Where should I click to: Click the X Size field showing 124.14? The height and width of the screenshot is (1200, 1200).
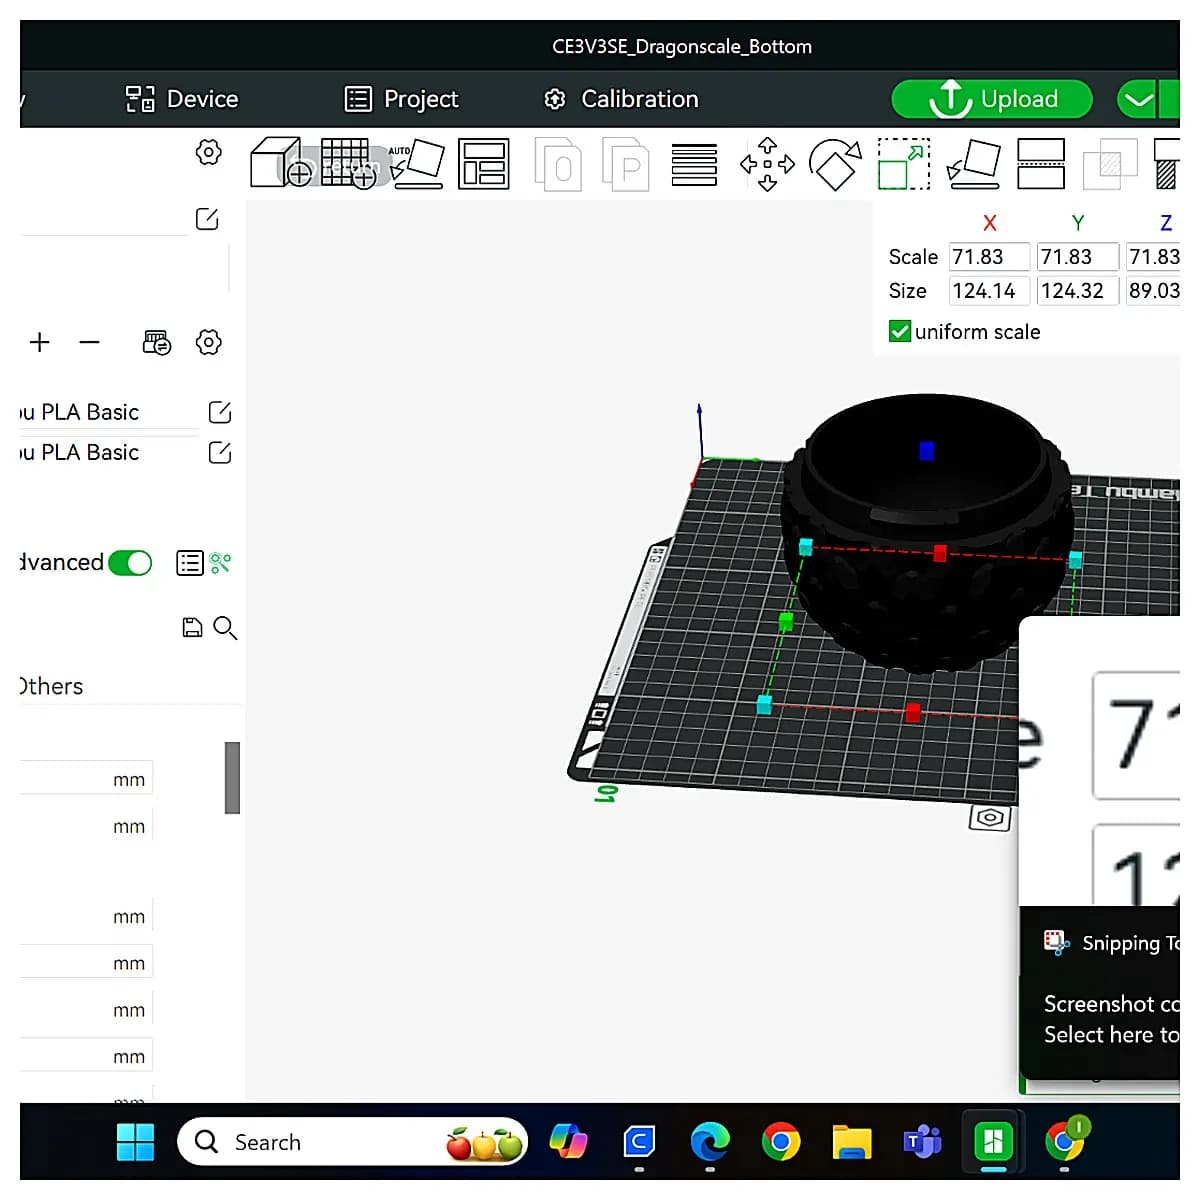click(989, 291)
